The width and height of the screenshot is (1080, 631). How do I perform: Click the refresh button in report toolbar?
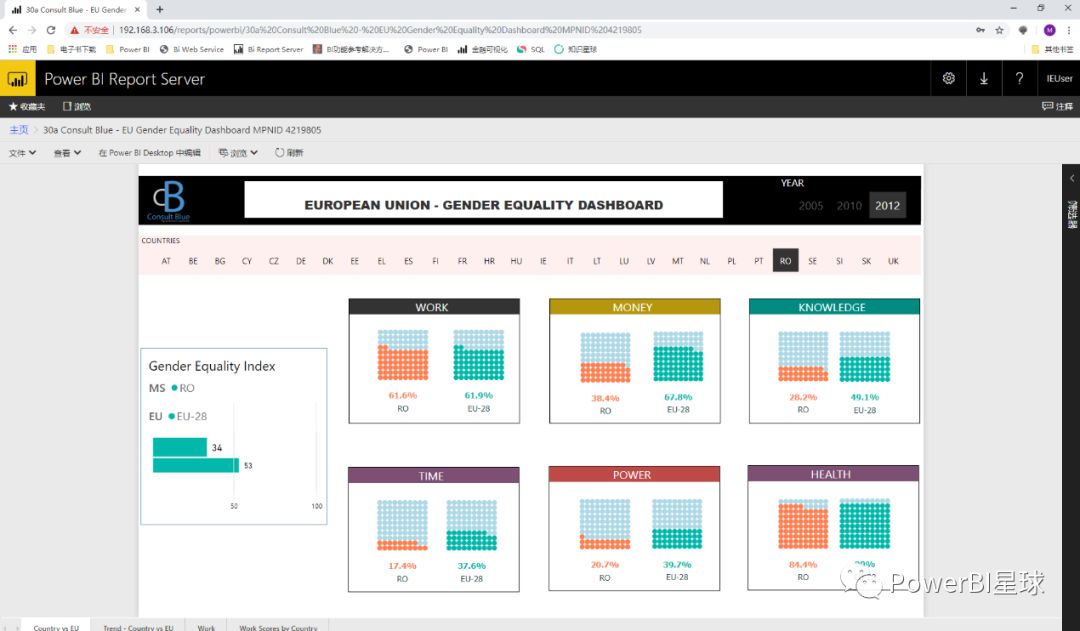coord(289,153)
